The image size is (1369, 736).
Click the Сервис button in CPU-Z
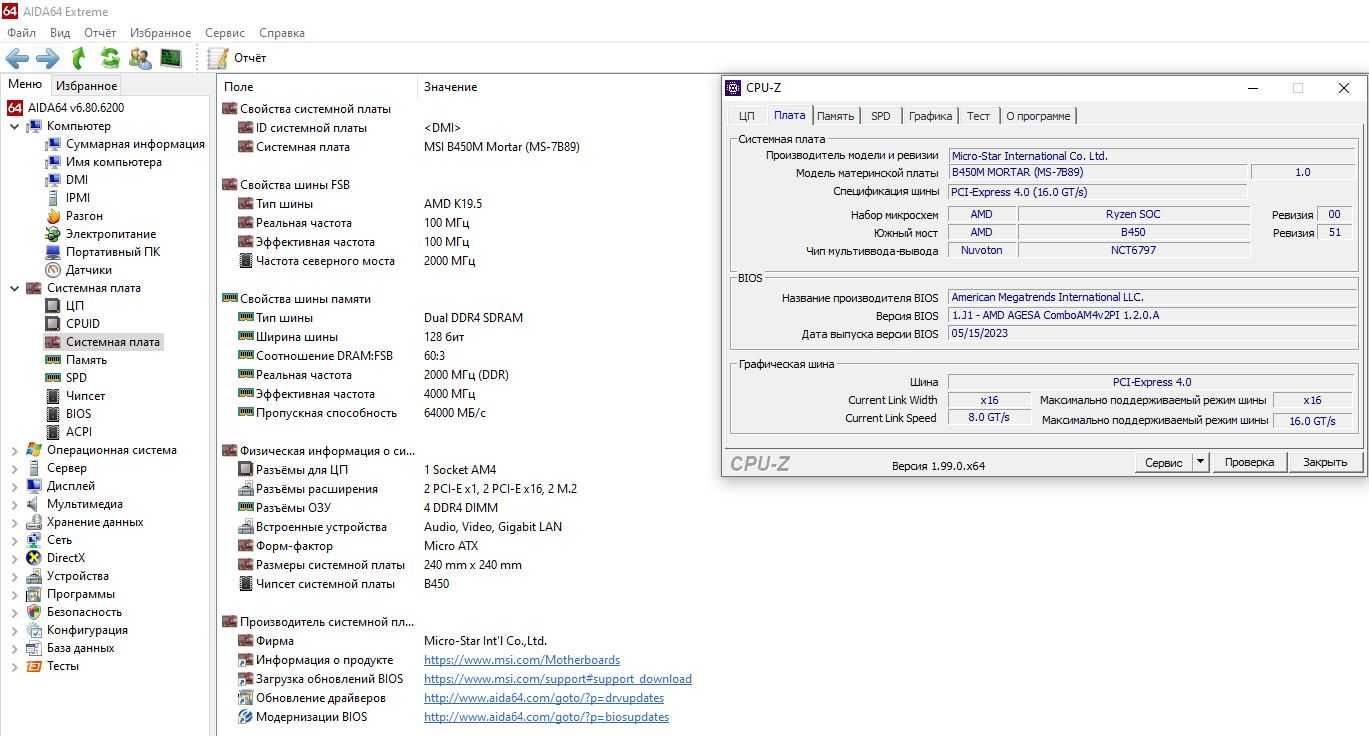(1164, 462)
